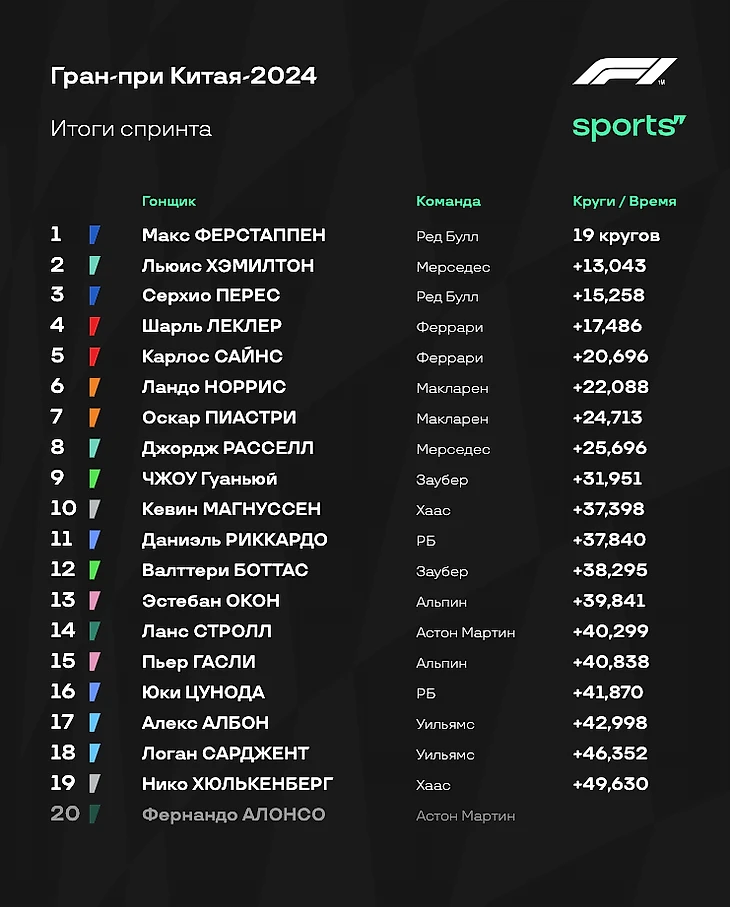Click the Mercedes team flag beside Хэмилтон
The image size is (730, 907).
(x=94, y=266)
